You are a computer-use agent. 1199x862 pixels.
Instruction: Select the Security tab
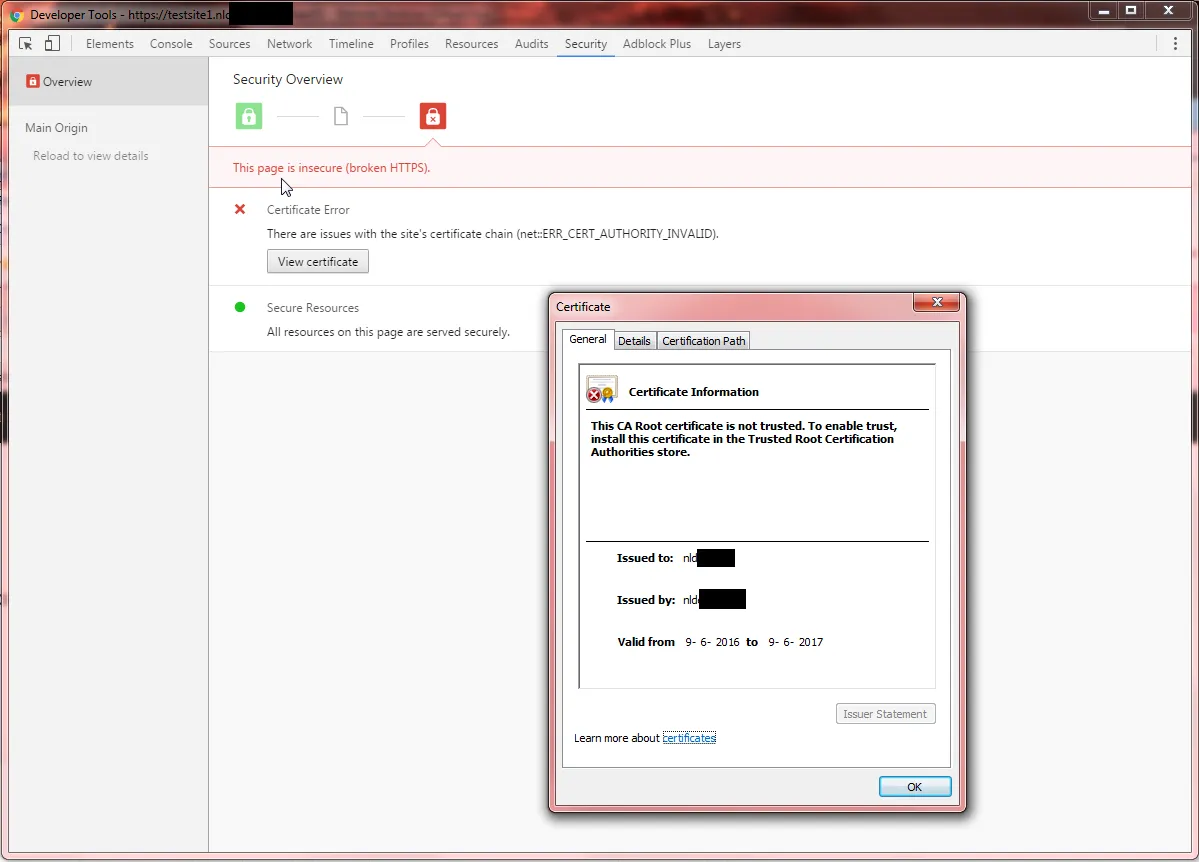586,44
